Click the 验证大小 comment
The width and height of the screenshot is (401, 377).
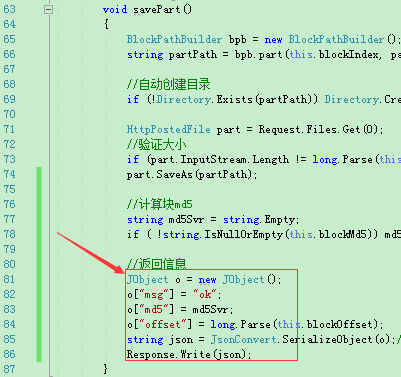click(x=156, y=144)
